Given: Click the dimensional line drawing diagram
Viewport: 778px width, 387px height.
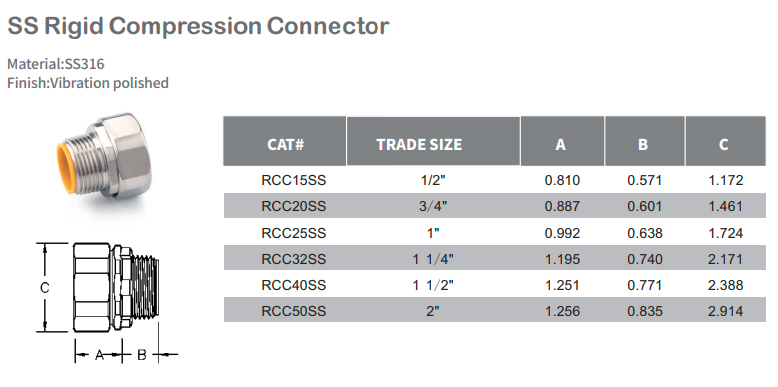Looking at the screenshot, I should coord(107,302).
